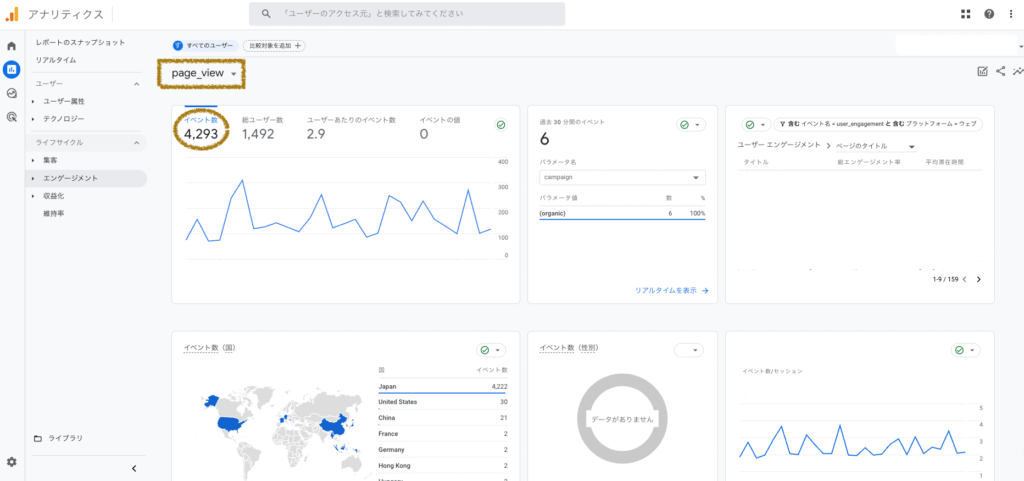1024x481 pixels.
Task: Click the search input field
Action: tap(407, 14)
